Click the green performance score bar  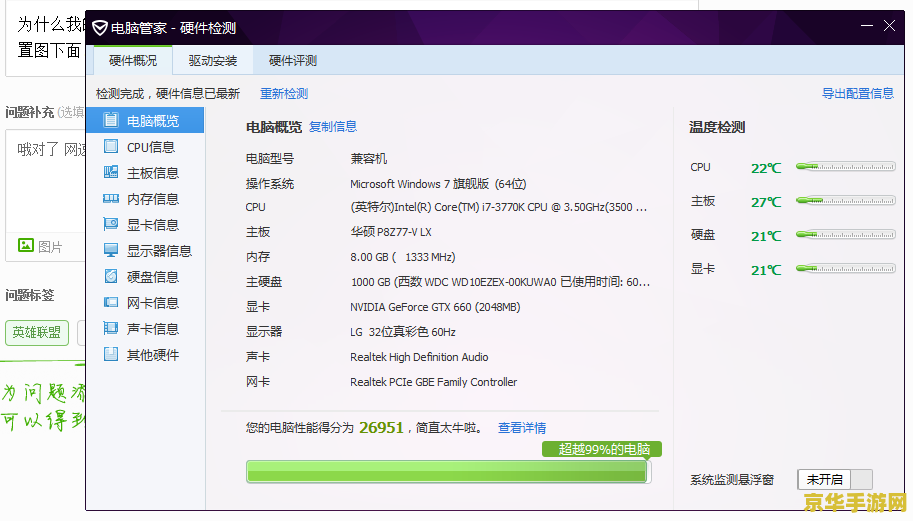448,472
